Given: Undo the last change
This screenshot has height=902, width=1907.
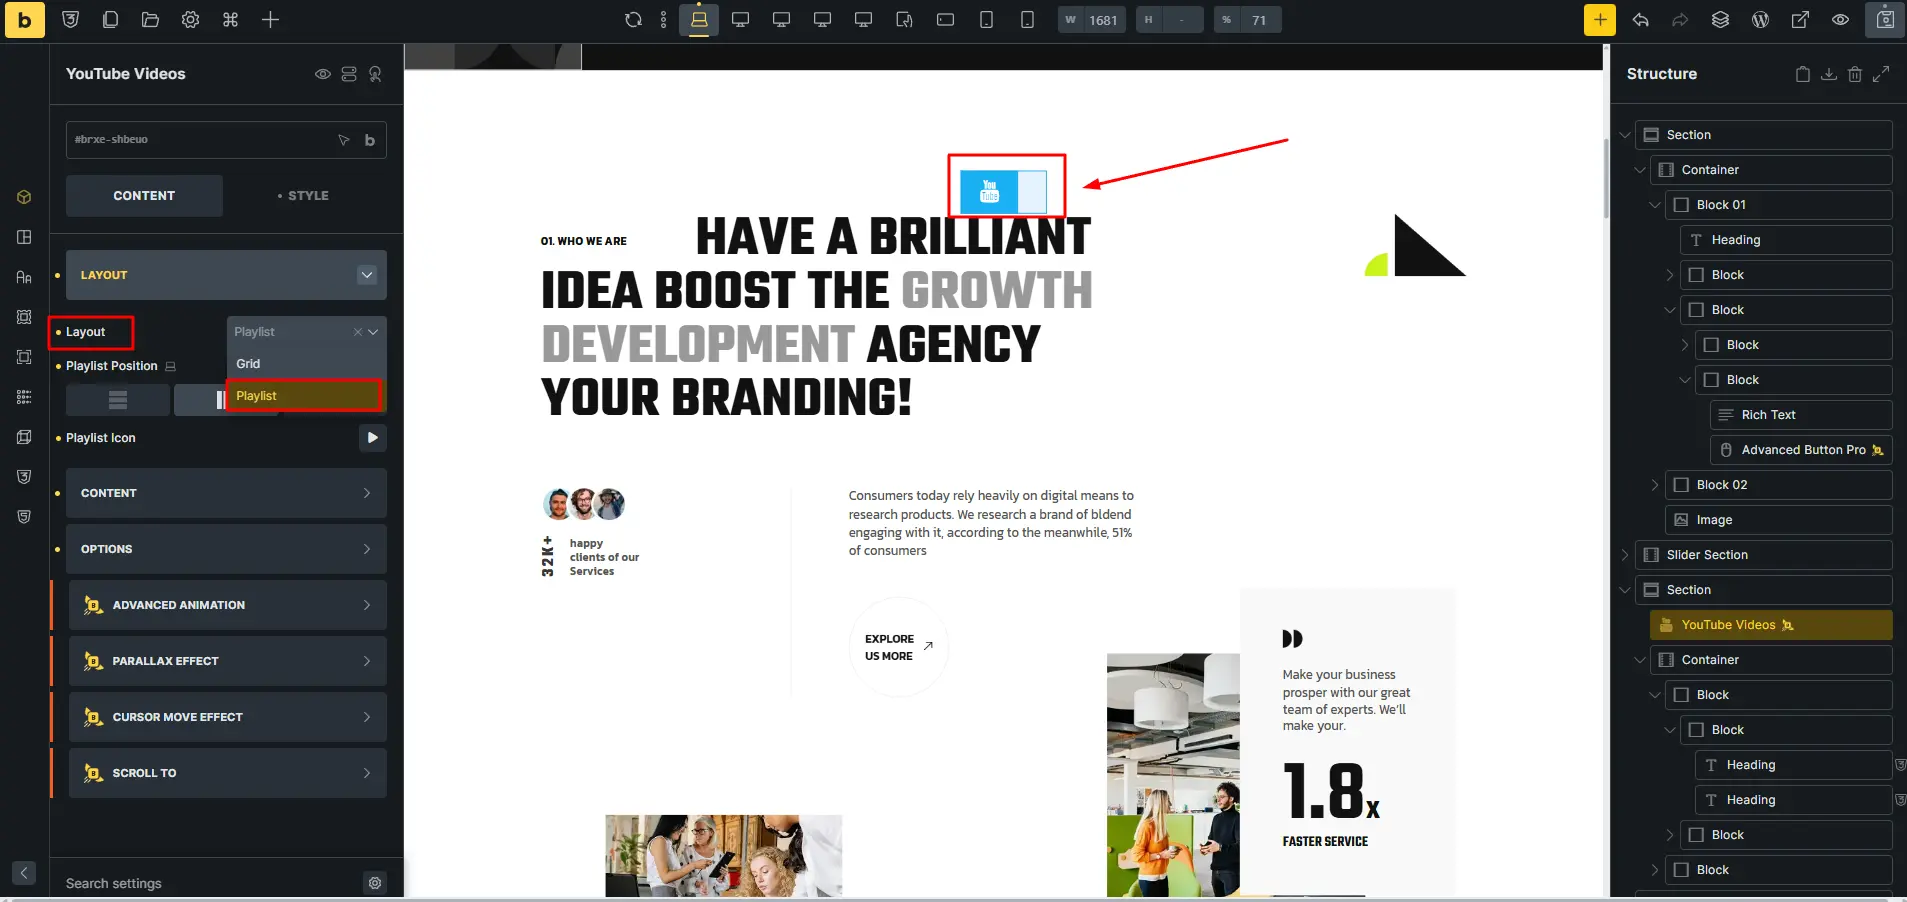Looking at the screenshot, I should tap(1640, 20).
